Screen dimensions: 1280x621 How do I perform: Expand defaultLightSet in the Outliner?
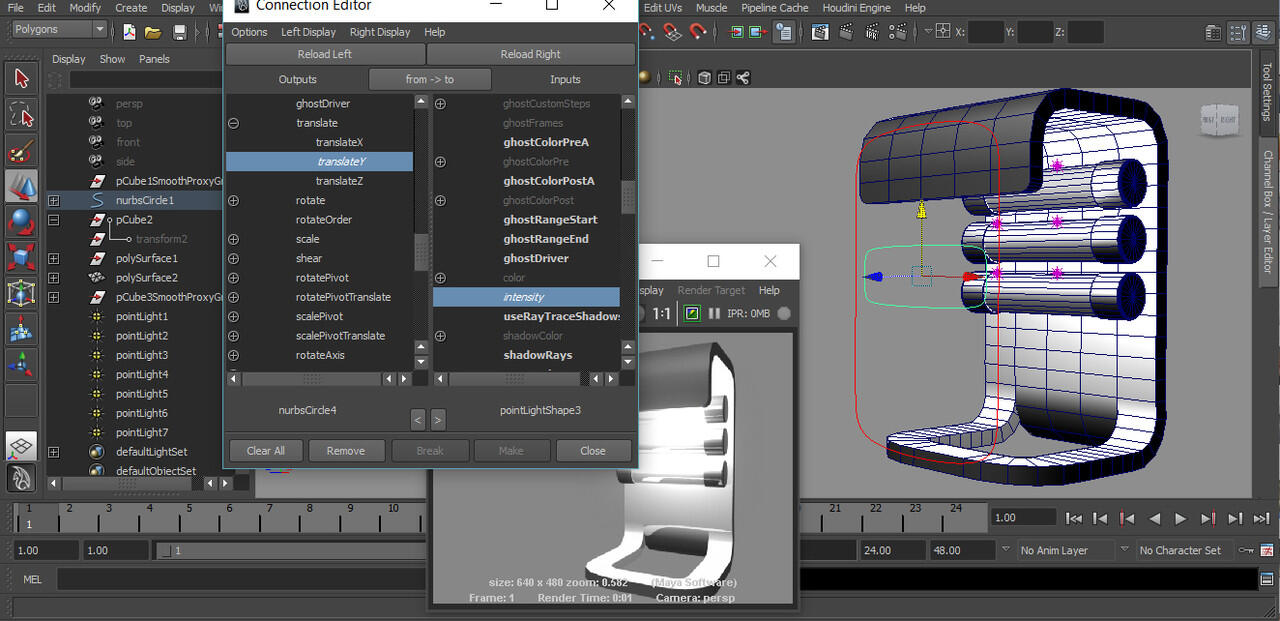pos(53,452)
